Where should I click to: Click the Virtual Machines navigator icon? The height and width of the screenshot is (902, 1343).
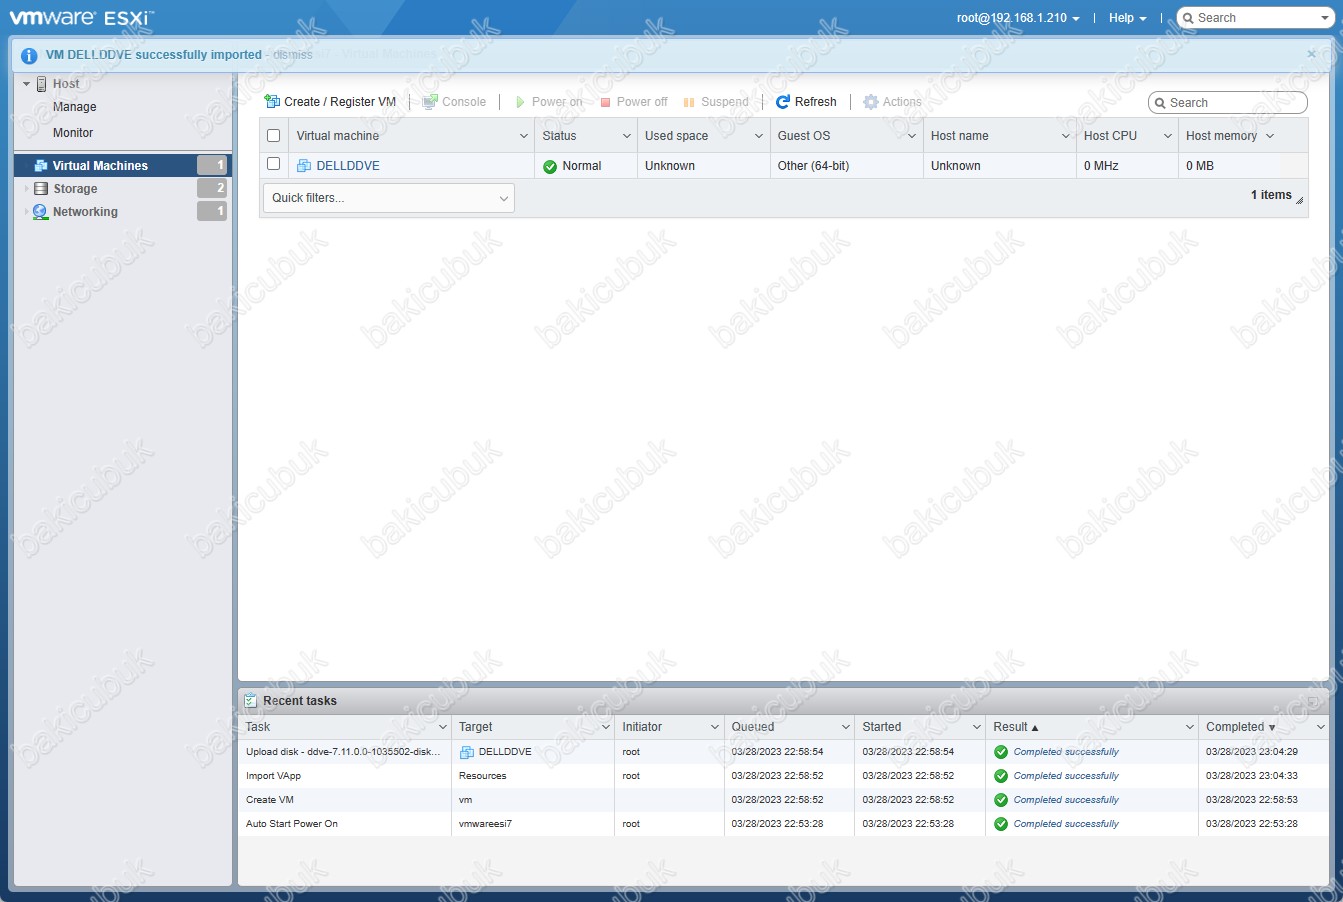[41, 166]
